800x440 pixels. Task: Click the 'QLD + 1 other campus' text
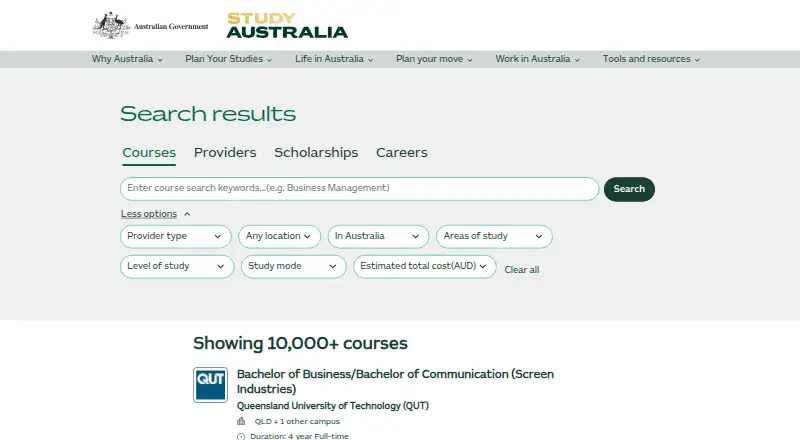coord(297,422)
